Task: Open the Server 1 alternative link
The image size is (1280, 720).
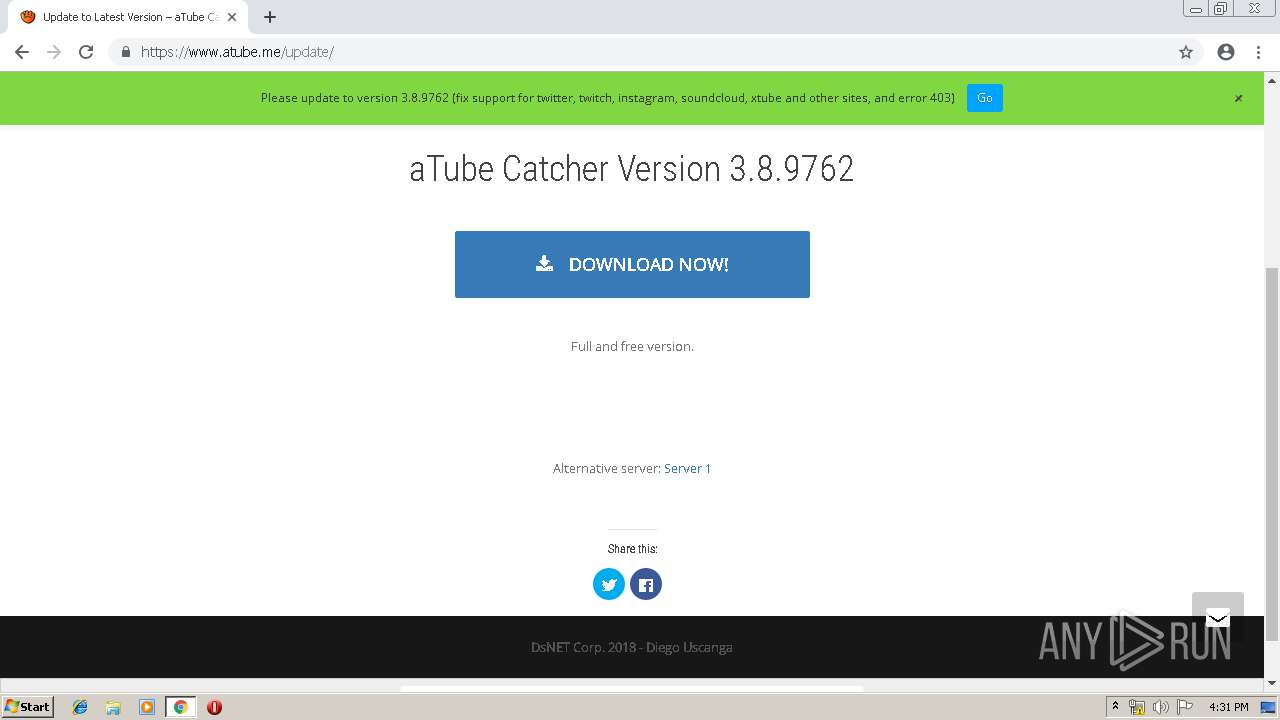Action: click(687, 468)
